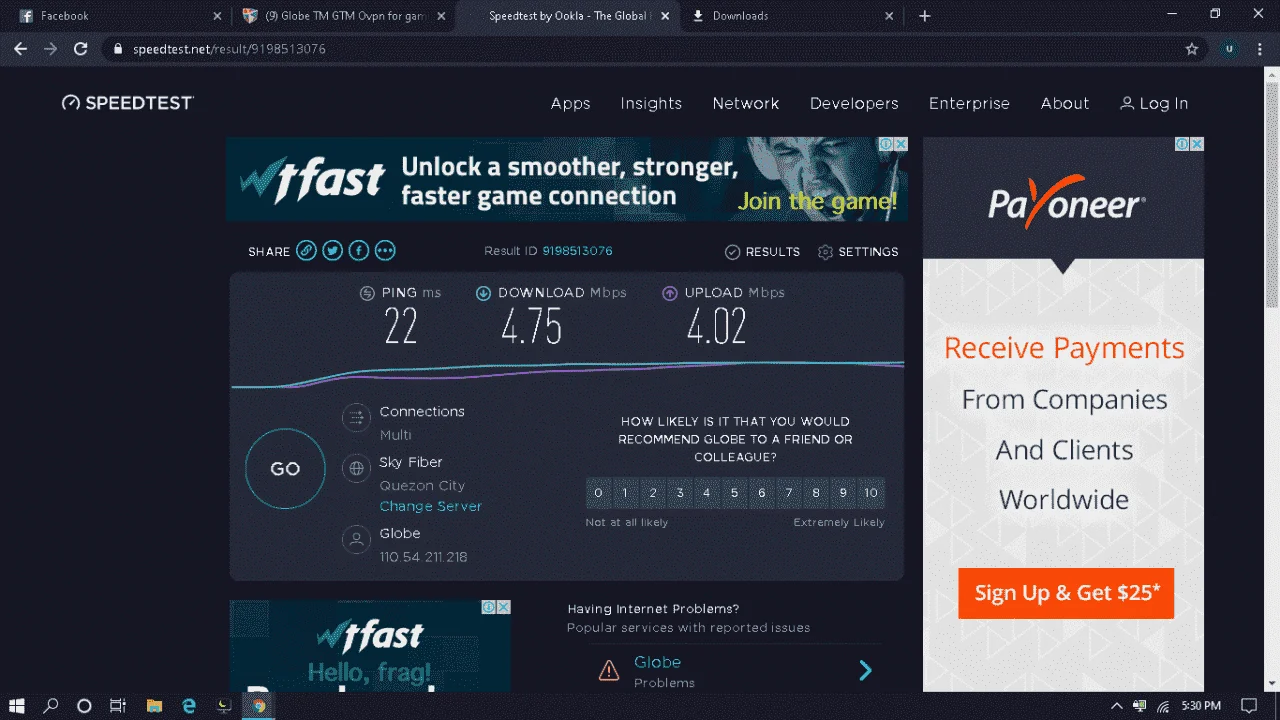Select rating 7 for recommendation
The width and height of the screenshot is (1280, 720).
(x=789, y=493)
